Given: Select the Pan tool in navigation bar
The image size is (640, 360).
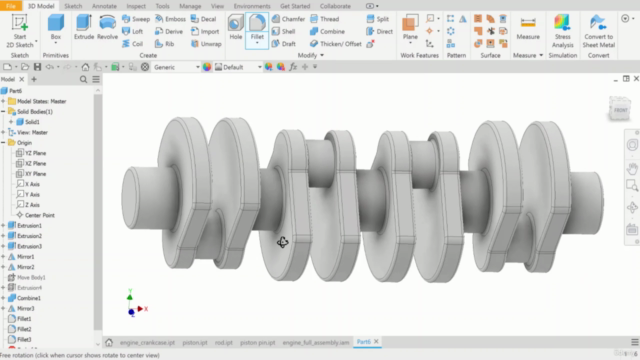Looking at the screenshot, I should (632, 168).
